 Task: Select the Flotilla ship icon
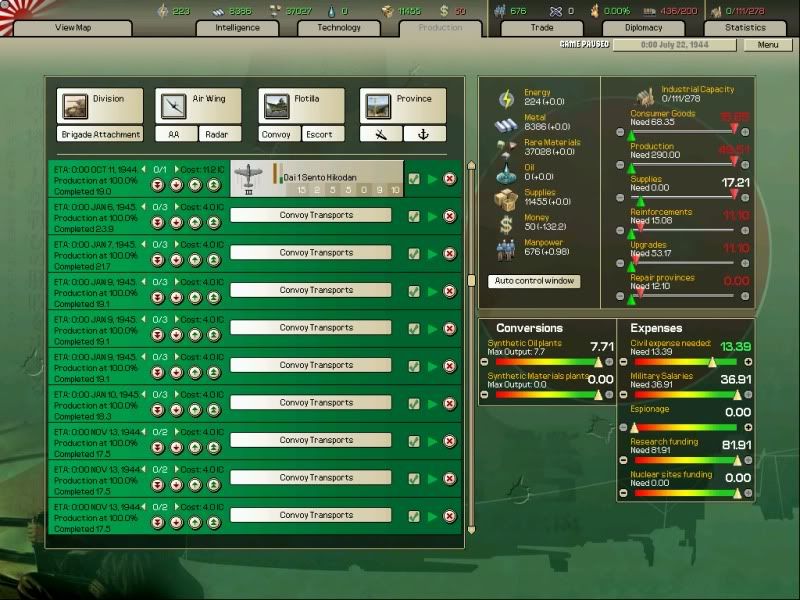[277, 106]
